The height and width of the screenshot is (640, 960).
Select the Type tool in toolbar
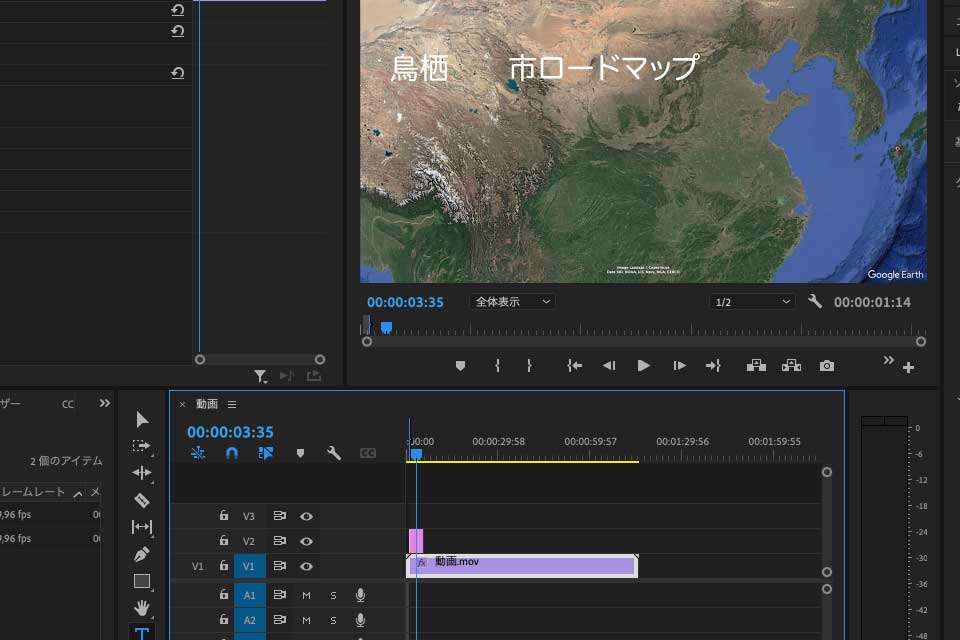pos(142,633)
